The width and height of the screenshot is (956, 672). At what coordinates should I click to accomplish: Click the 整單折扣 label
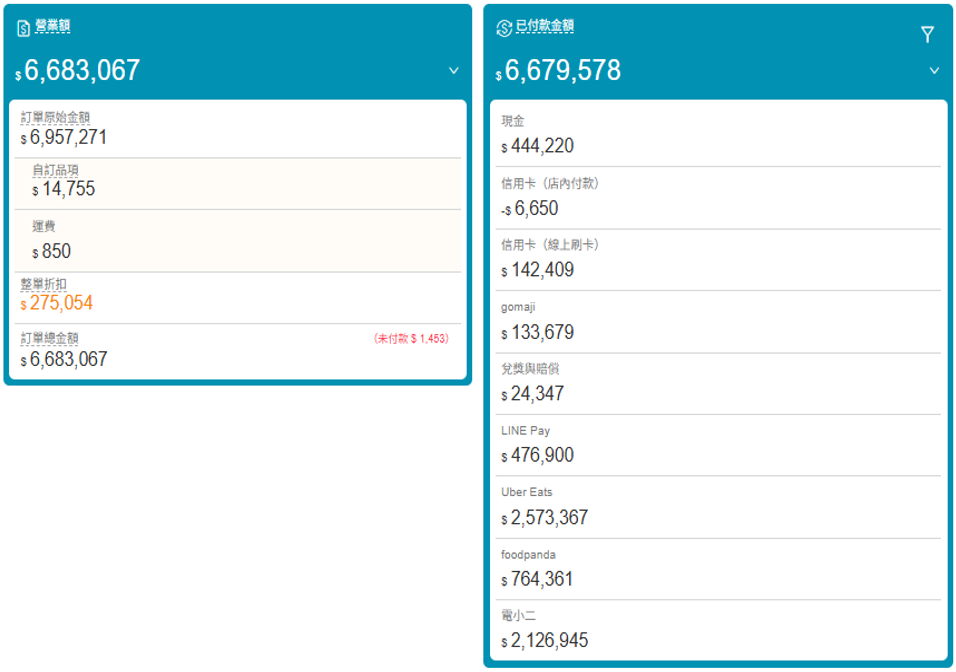coord(44,284)
